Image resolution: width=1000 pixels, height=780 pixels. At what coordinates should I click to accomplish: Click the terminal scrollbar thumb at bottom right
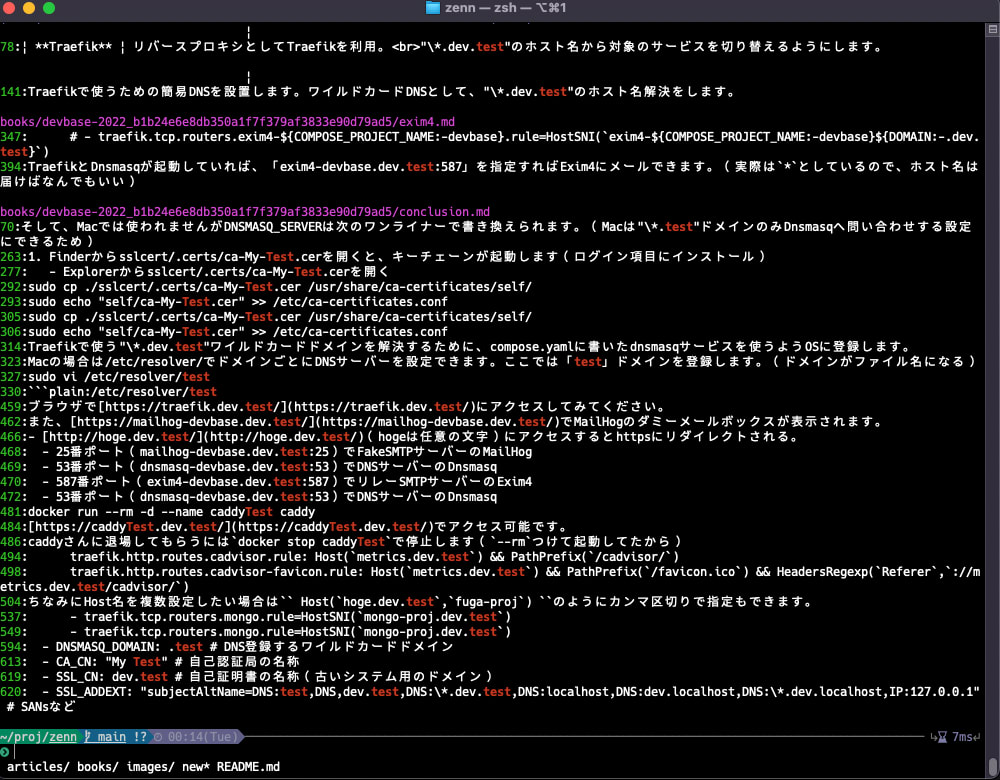(x=992, y=767)
